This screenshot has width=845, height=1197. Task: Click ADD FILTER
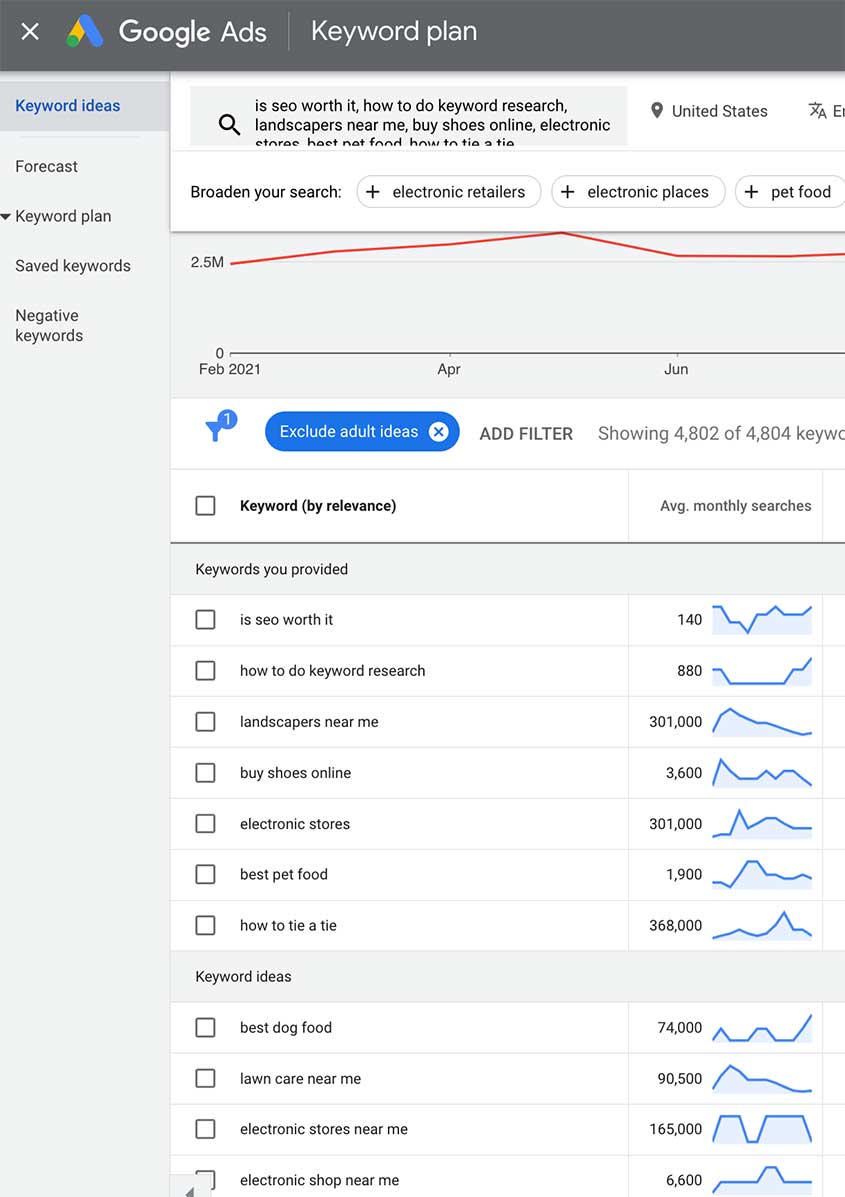[526, 434]
